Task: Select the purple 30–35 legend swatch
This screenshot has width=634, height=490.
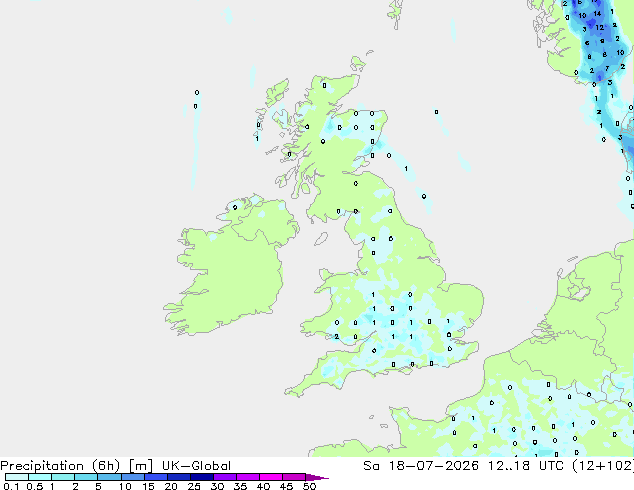Action: click(x=225, y=477)
